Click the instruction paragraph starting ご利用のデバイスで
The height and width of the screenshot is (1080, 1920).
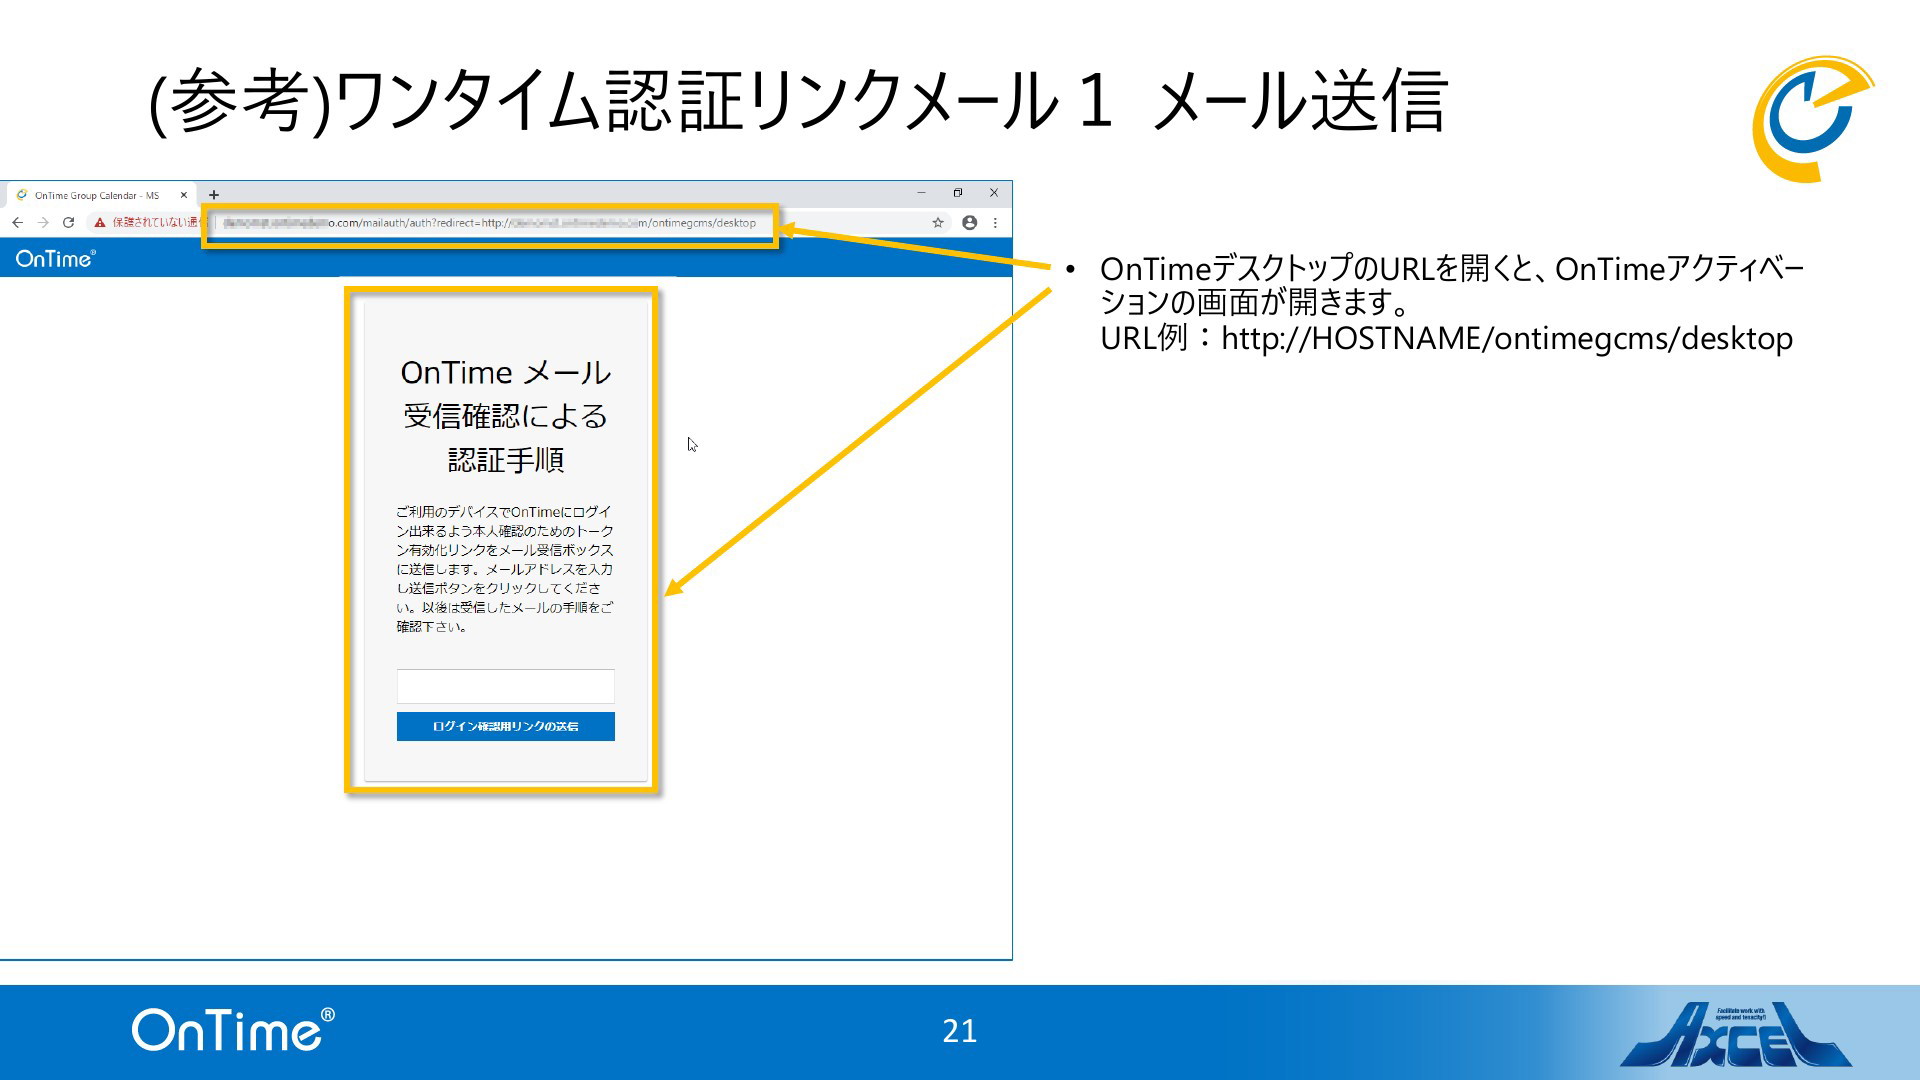(505, 569)
